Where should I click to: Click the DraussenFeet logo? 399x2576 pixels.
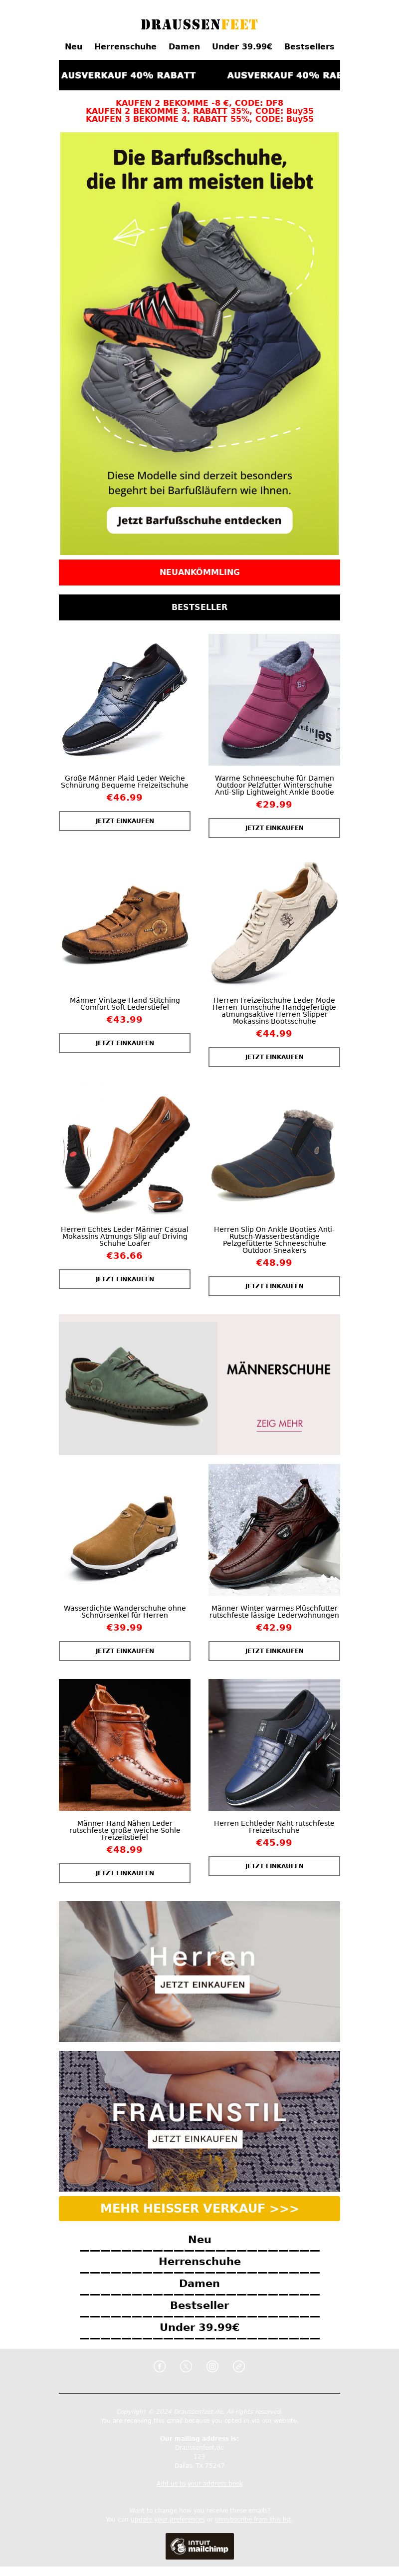point(199,24)
